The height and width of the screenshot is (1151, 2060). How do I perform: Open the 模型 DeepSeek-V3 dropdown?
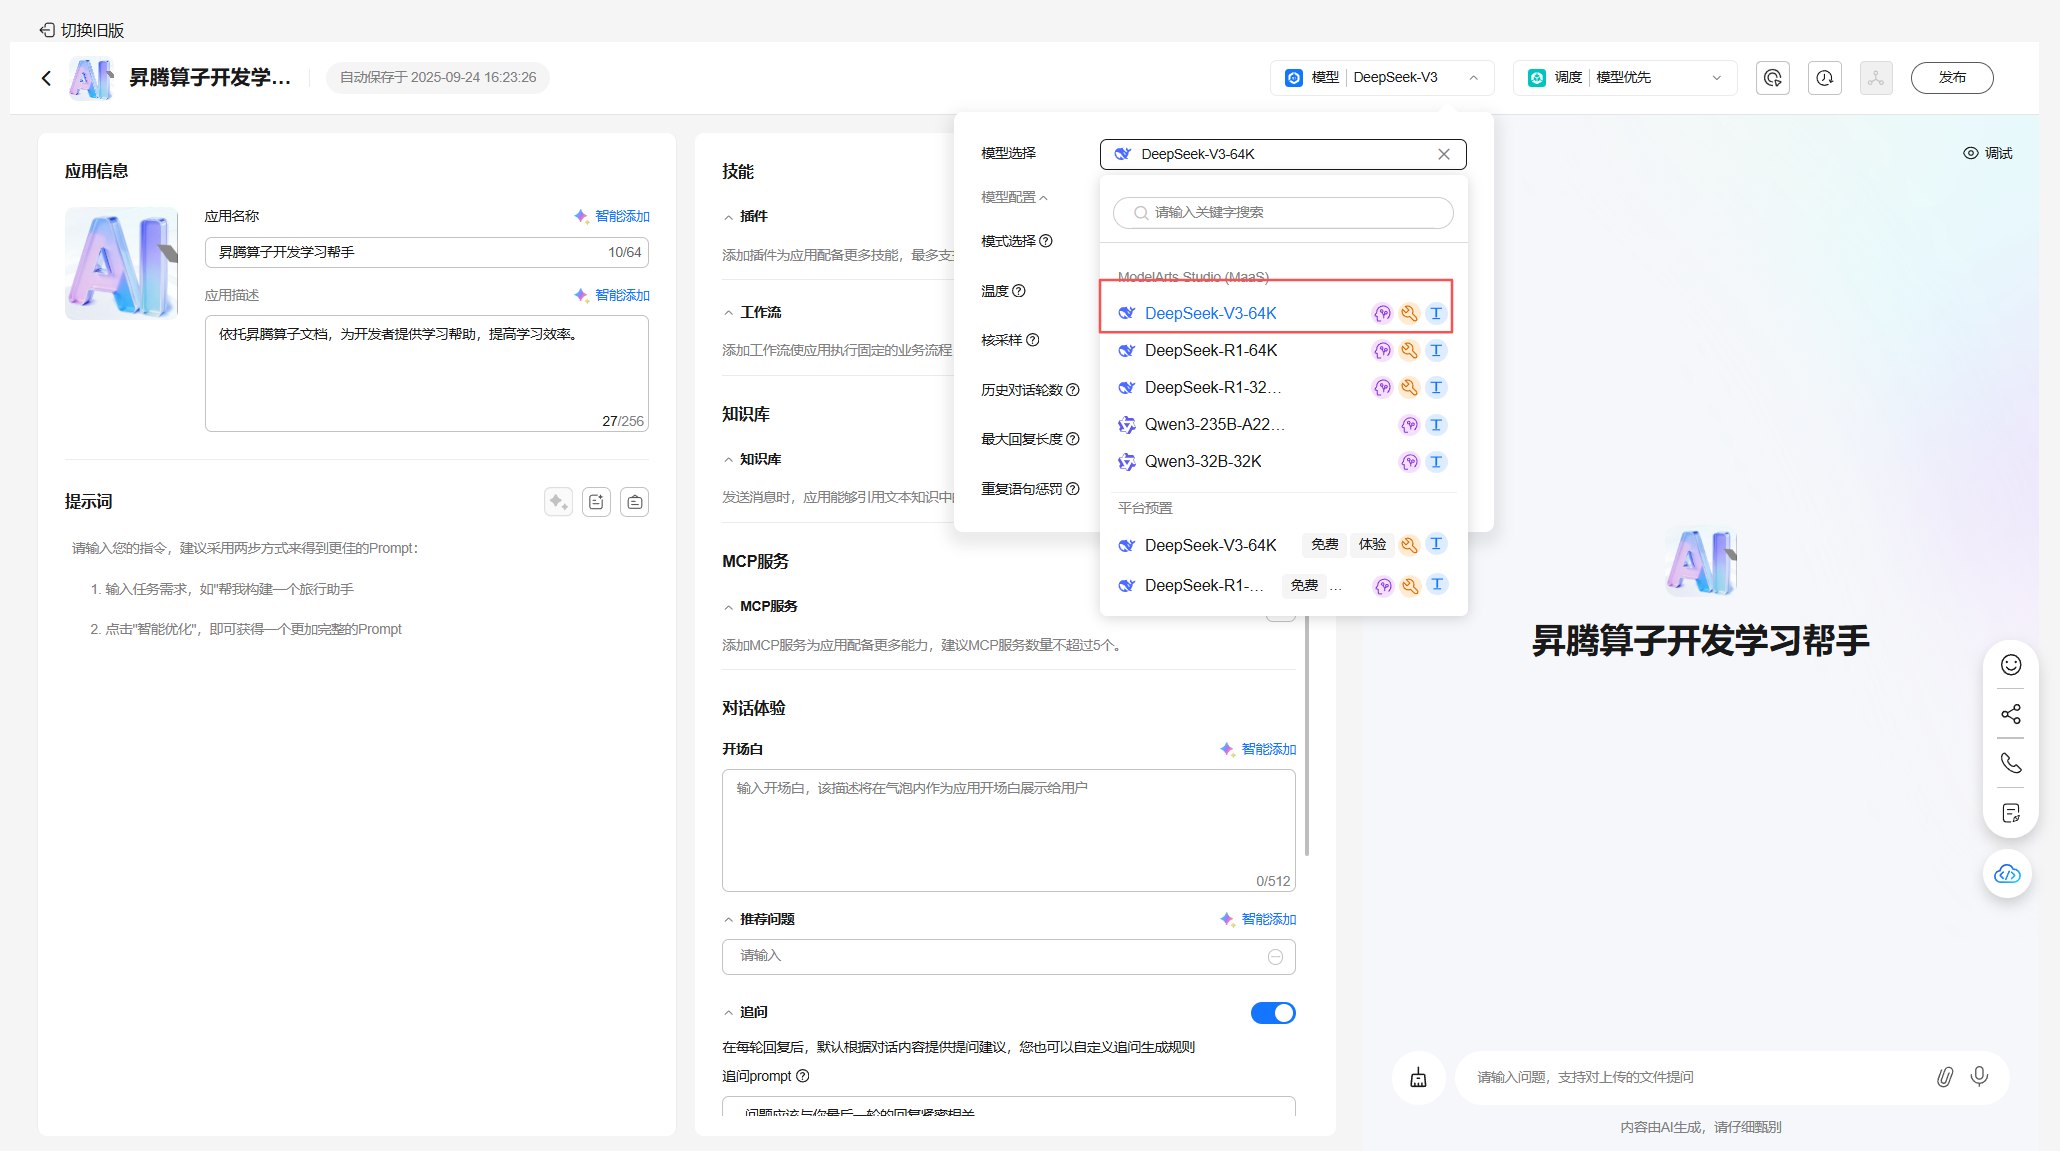[x=1381, y=78]
